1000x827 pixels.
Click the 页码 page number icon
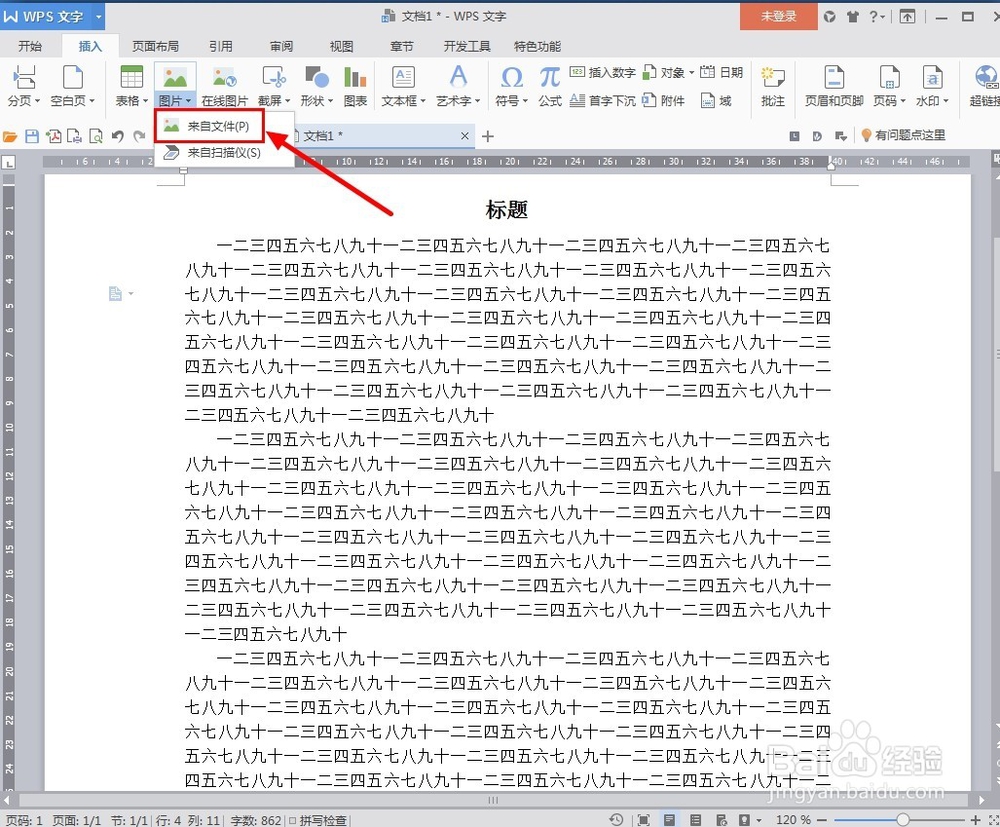[889, 77]
